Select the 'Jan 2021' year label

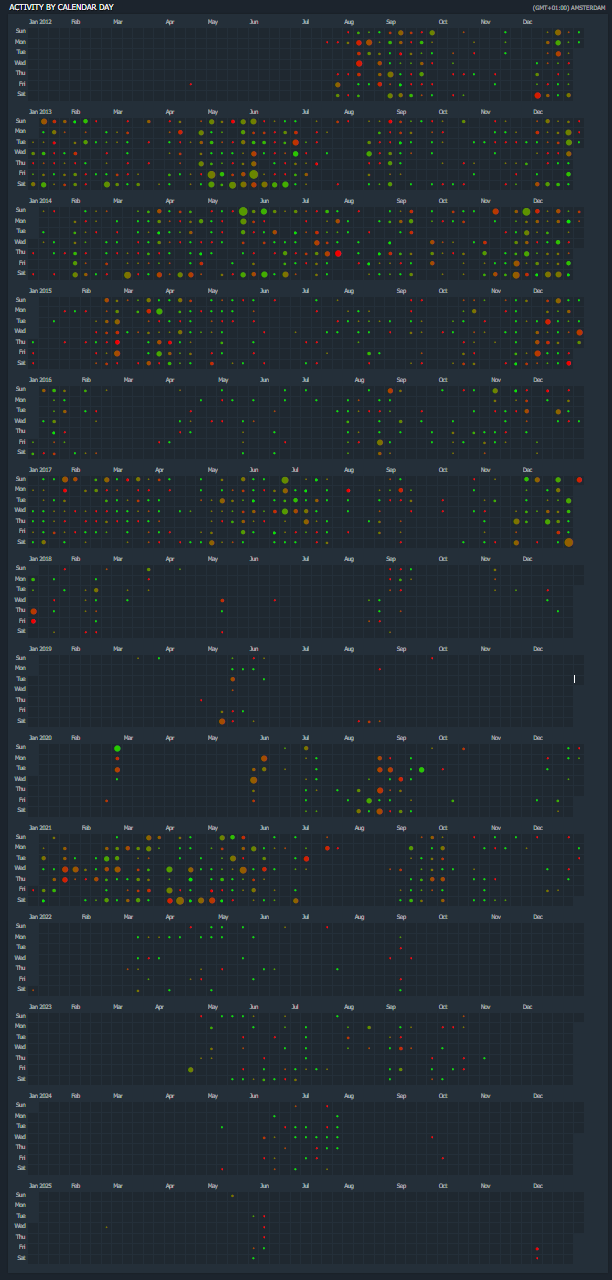click(41, 827)
